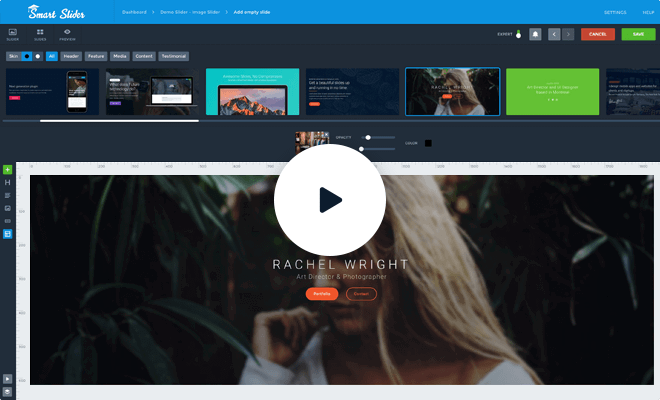The width and height of the screenshot is (660, 400).
Task: Toggle the Expert mode switch
Action: click(x=518, y=34)
